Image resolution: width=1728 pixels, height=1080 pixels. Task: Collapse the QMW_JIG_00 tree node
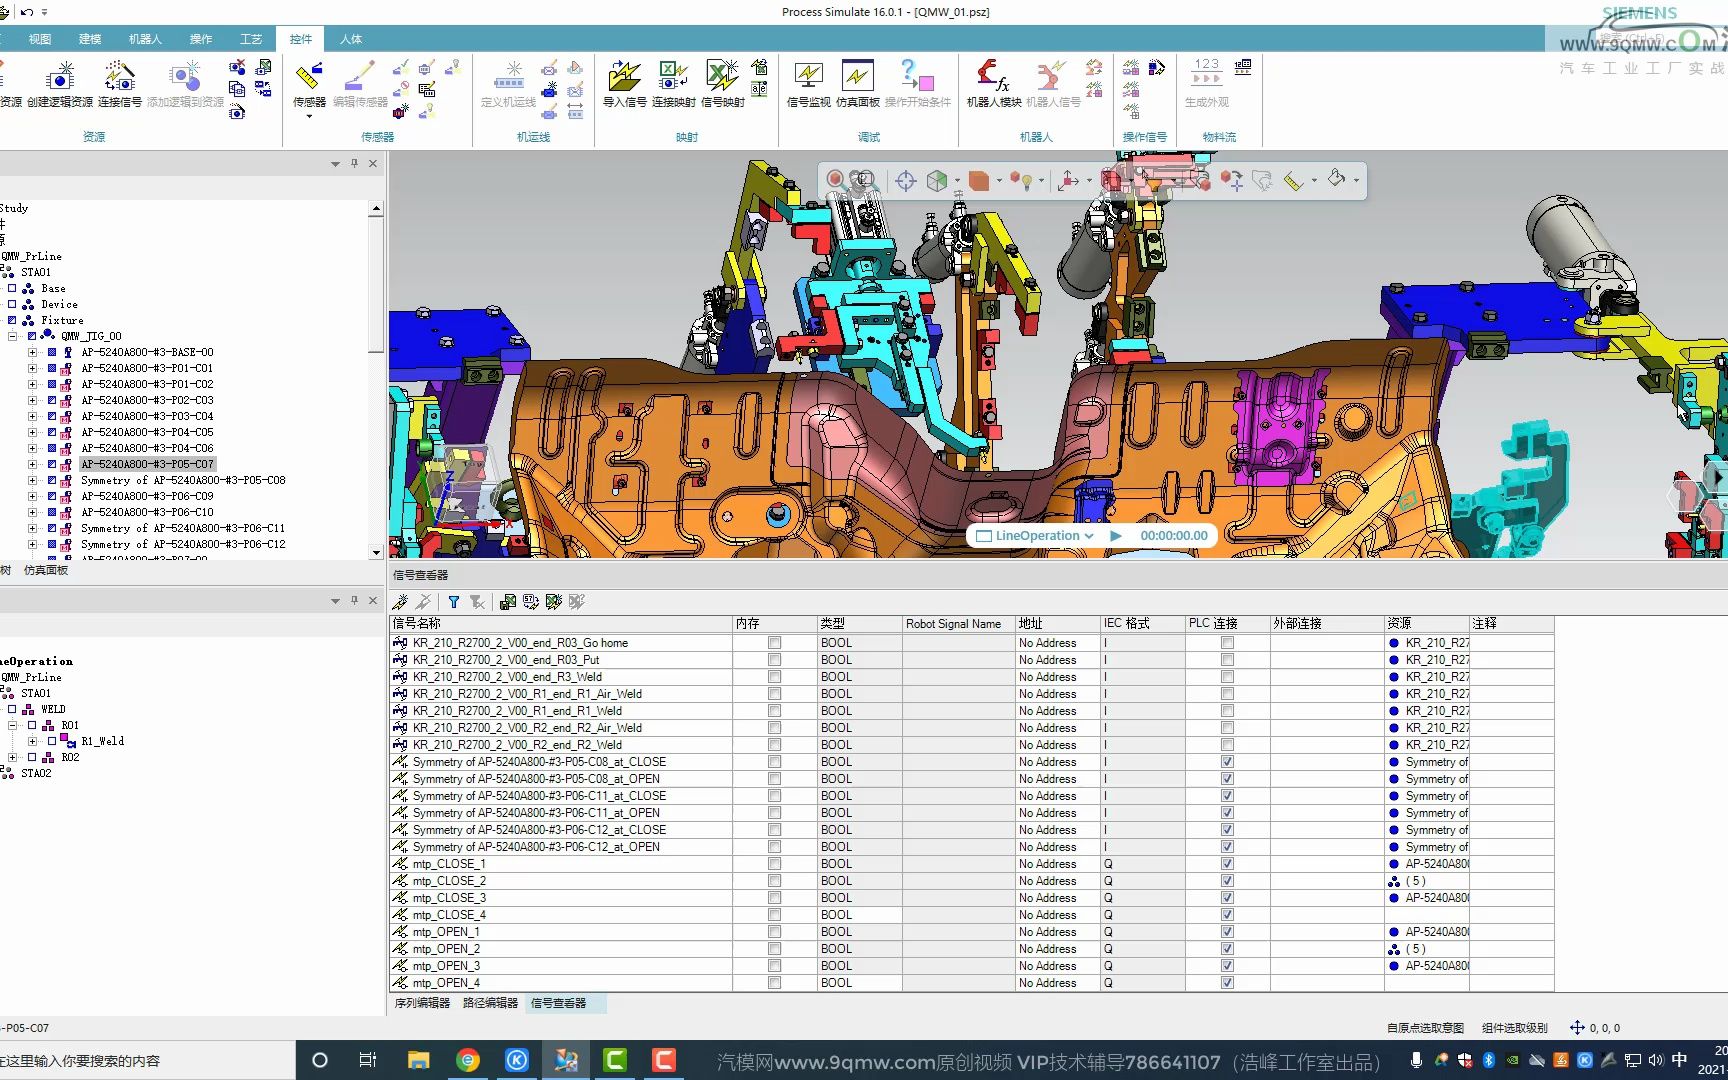[12, 336]
